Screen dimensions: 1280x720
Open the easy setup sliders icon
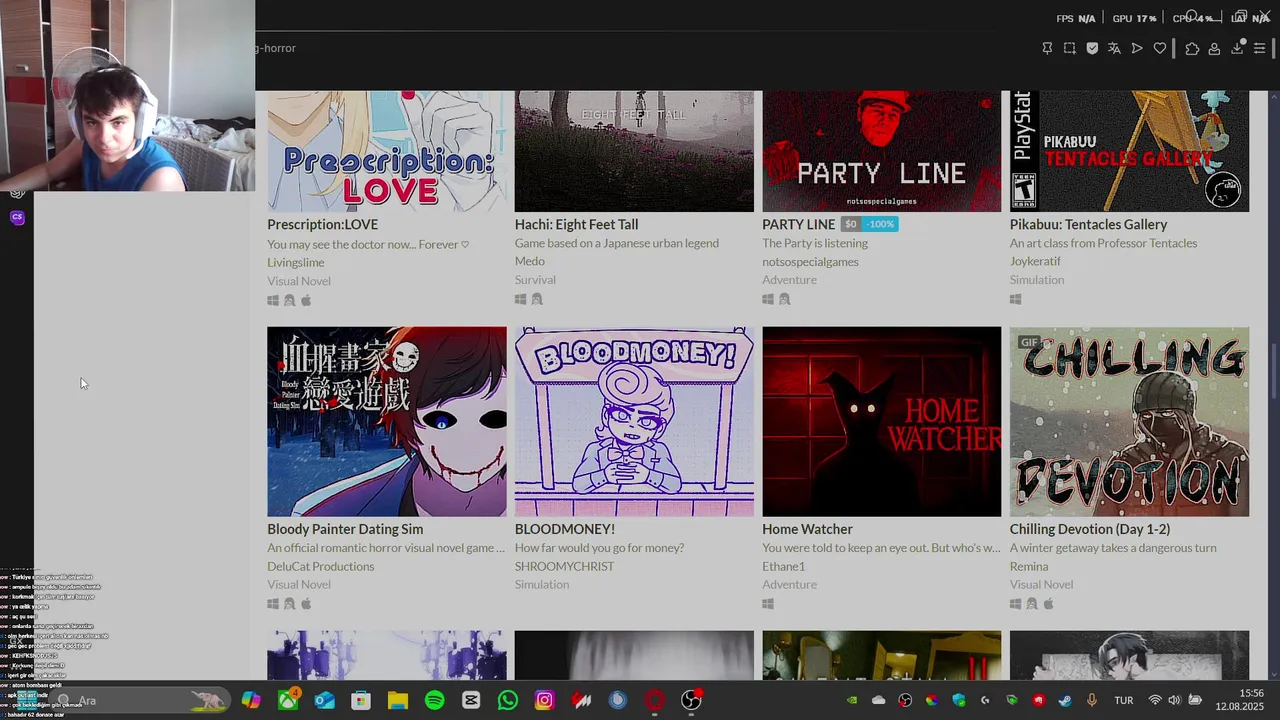1260,48
